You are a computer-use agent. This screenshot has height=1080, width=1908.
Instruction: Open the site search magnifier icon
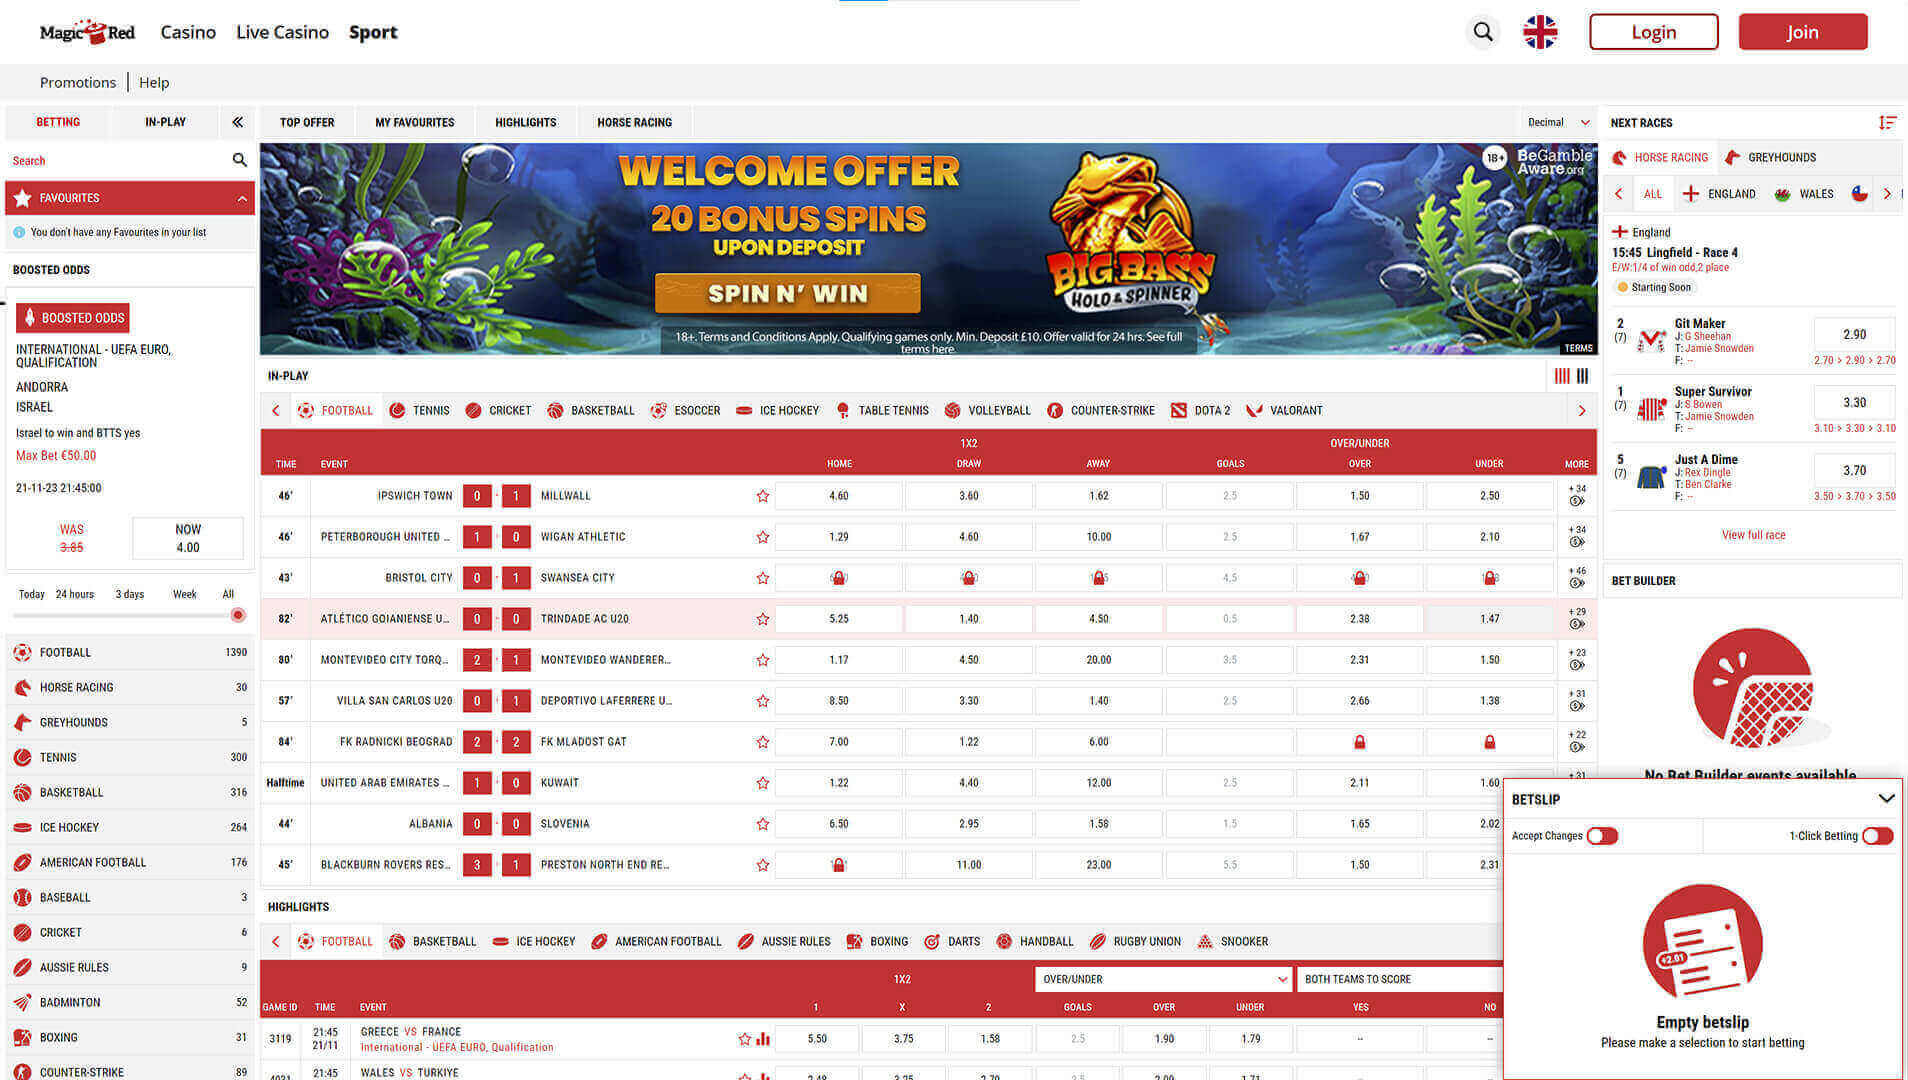(x=1483, y=32)
